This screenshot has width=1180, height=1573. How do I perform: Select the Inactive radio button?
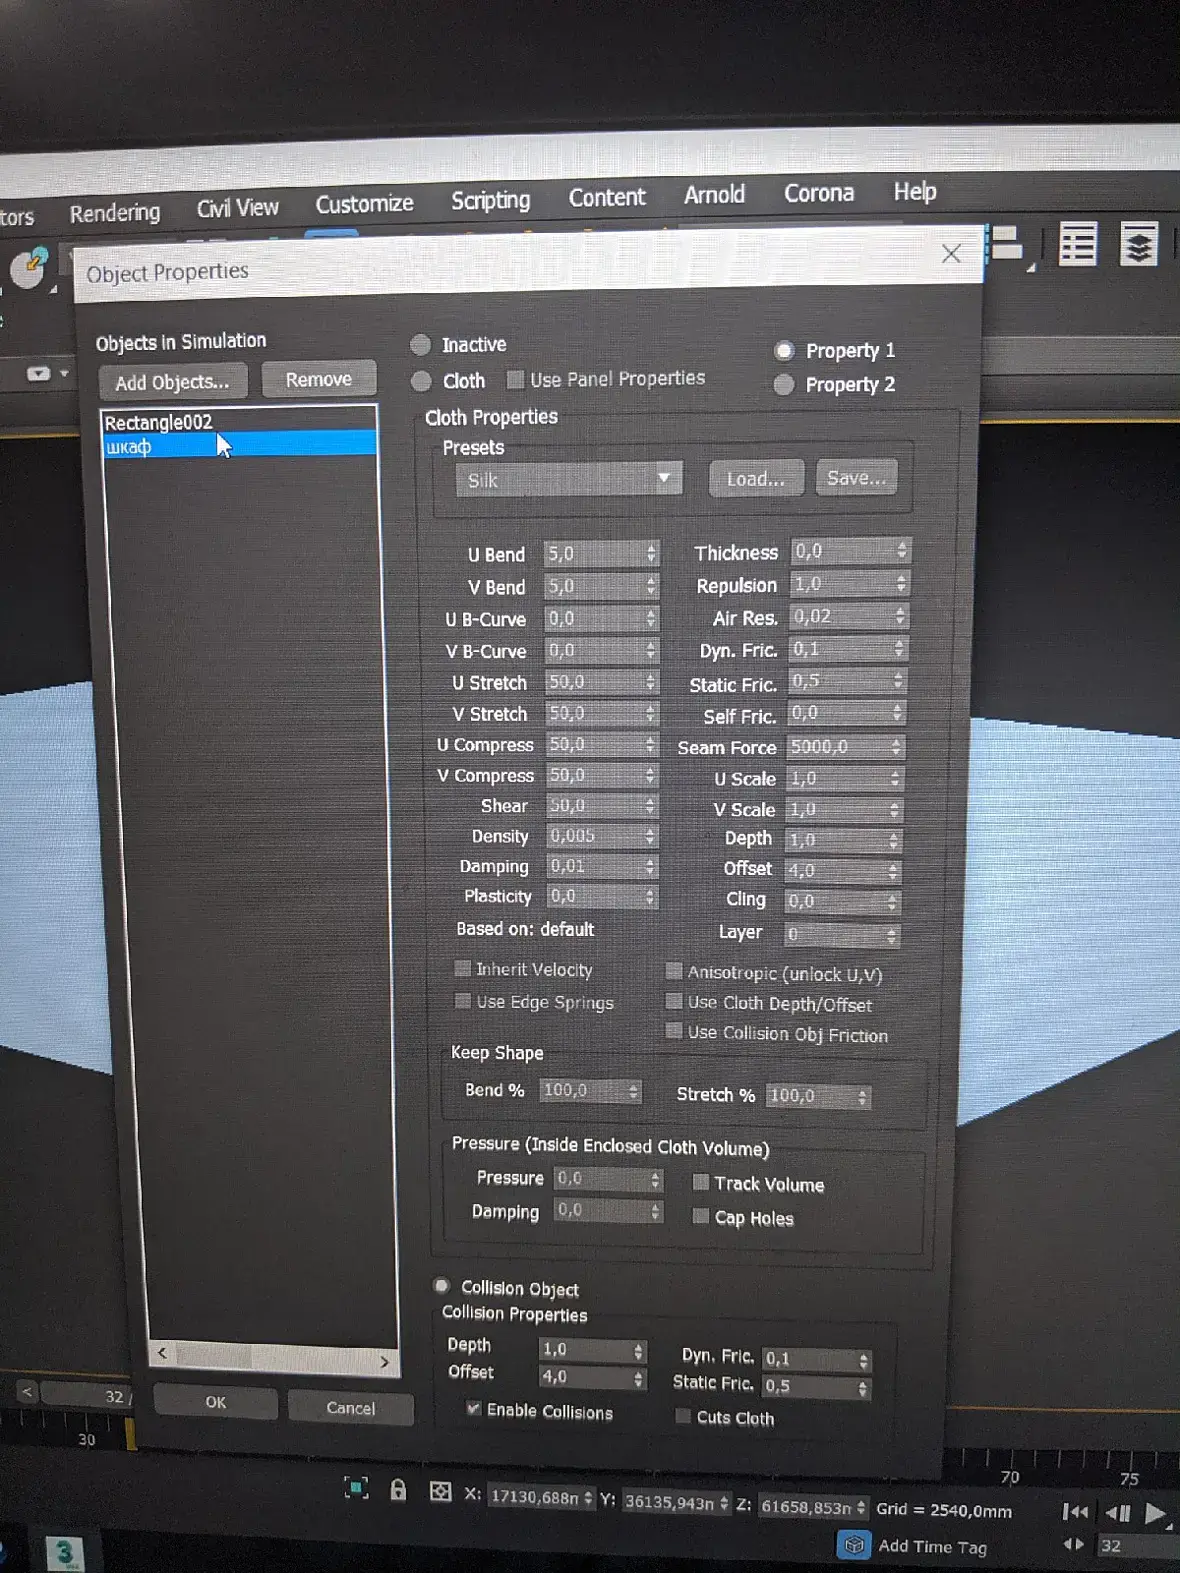click(420, 345)
